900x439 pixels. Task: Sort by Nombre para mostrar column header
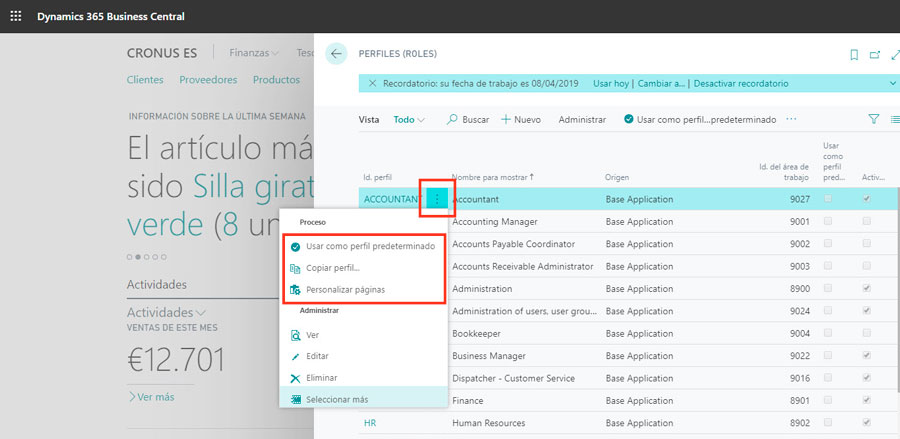coord(492,177)
